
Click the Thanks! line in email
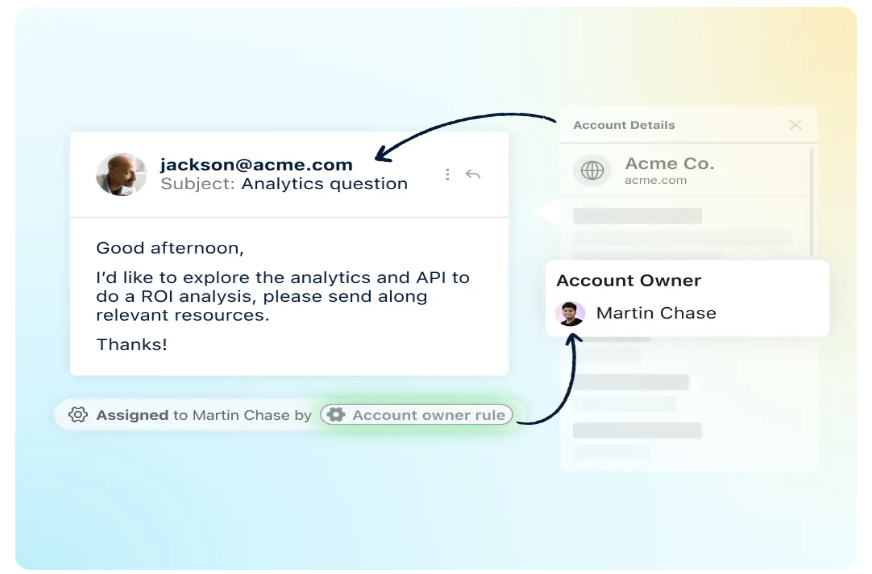[x=132, y=345]
